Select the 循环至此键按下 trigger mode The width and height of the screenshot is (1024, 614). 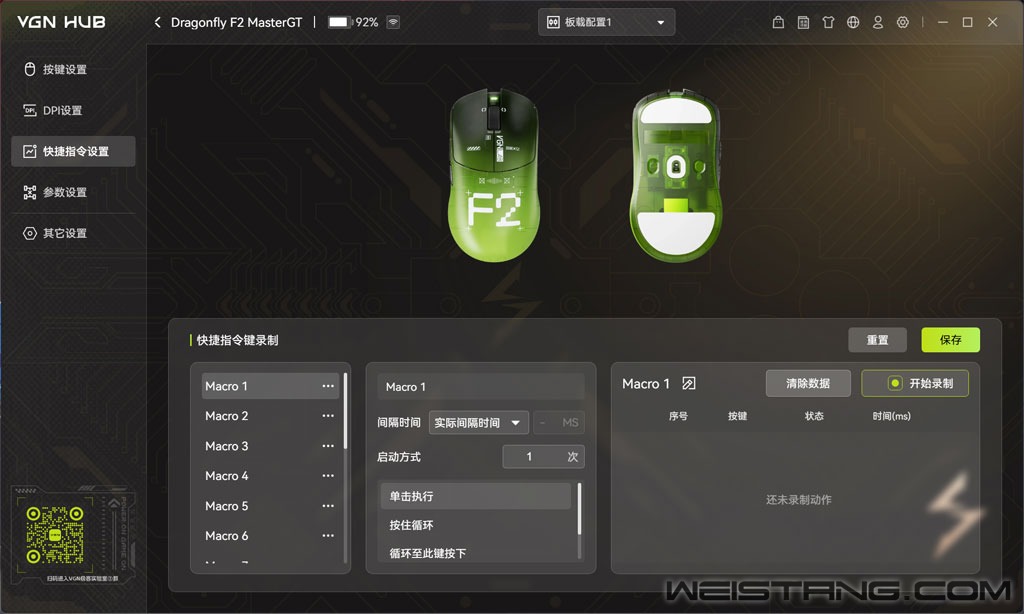[x=475, y=553]
